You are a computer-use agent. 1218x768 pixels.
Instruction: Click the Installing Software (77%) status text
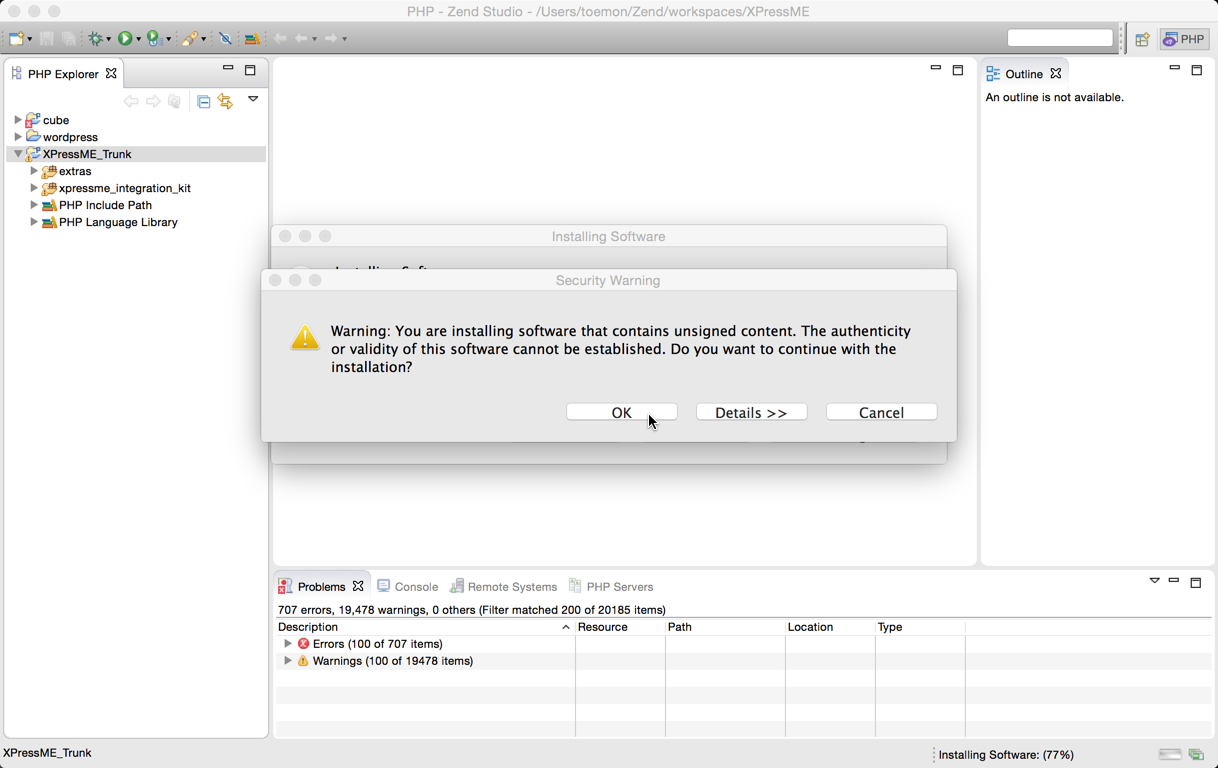(1006, 754)
